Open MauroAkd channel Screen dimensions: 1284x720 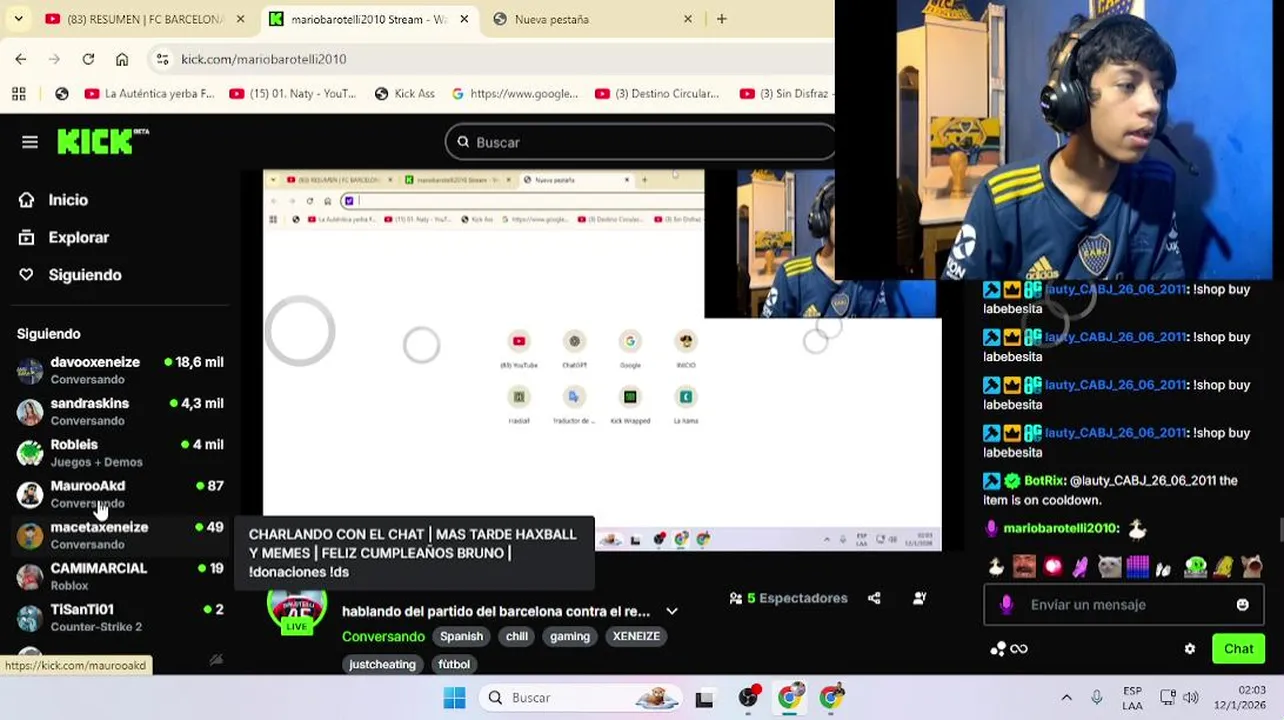click(x=120, y=494)
